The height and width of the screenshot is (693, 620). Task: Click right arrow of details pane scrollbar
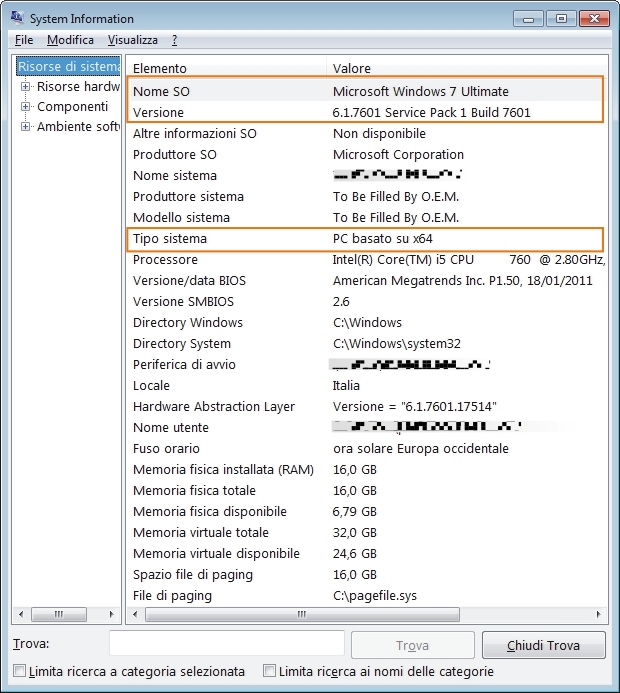(x=598, y=614)
